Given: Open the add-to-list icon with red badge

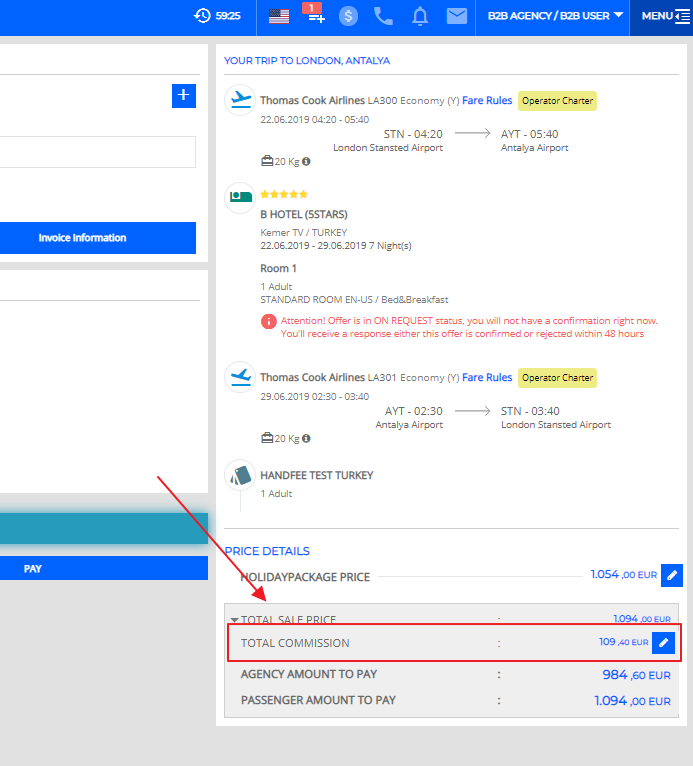Looking at the screenshot, I should [313, 15].
